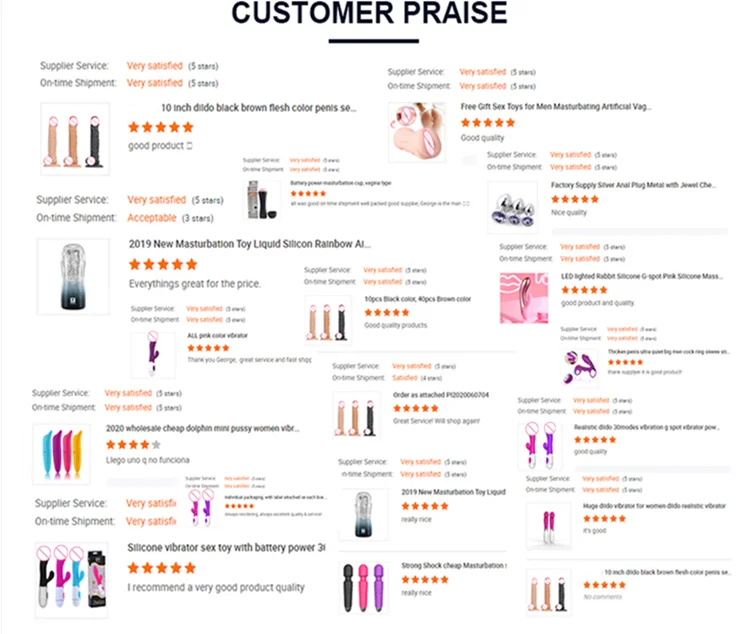Click the "Silicone vibrator sex toy with battery power" title
This screenshot has width=750, height=634.
click(226, 548)
